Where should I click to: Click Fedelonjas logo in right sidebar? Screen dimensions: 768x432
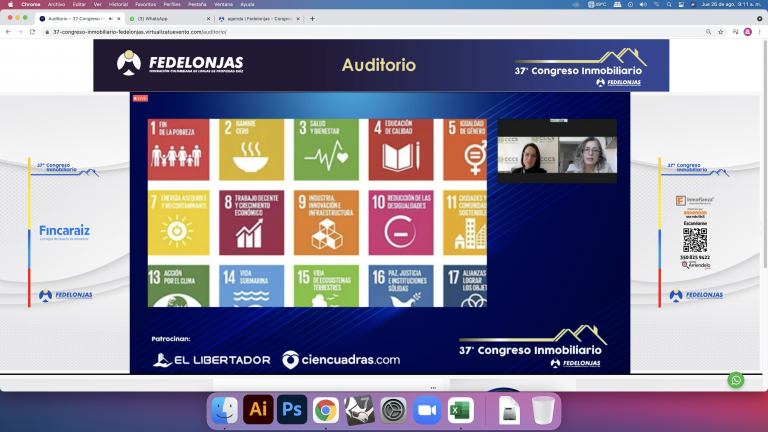[x=696, y=295]
